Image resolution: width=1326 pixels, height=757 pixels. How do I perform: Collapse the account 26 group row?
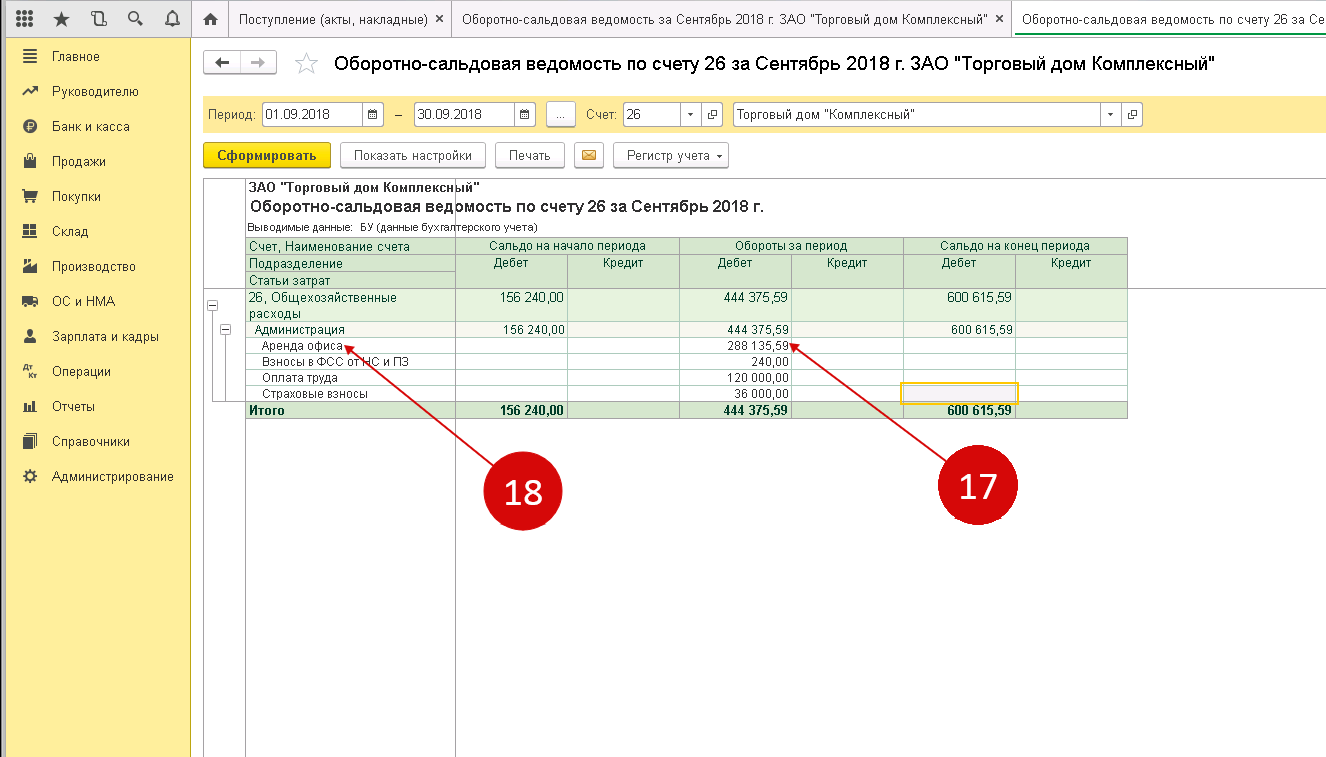[x=212, y=305]
